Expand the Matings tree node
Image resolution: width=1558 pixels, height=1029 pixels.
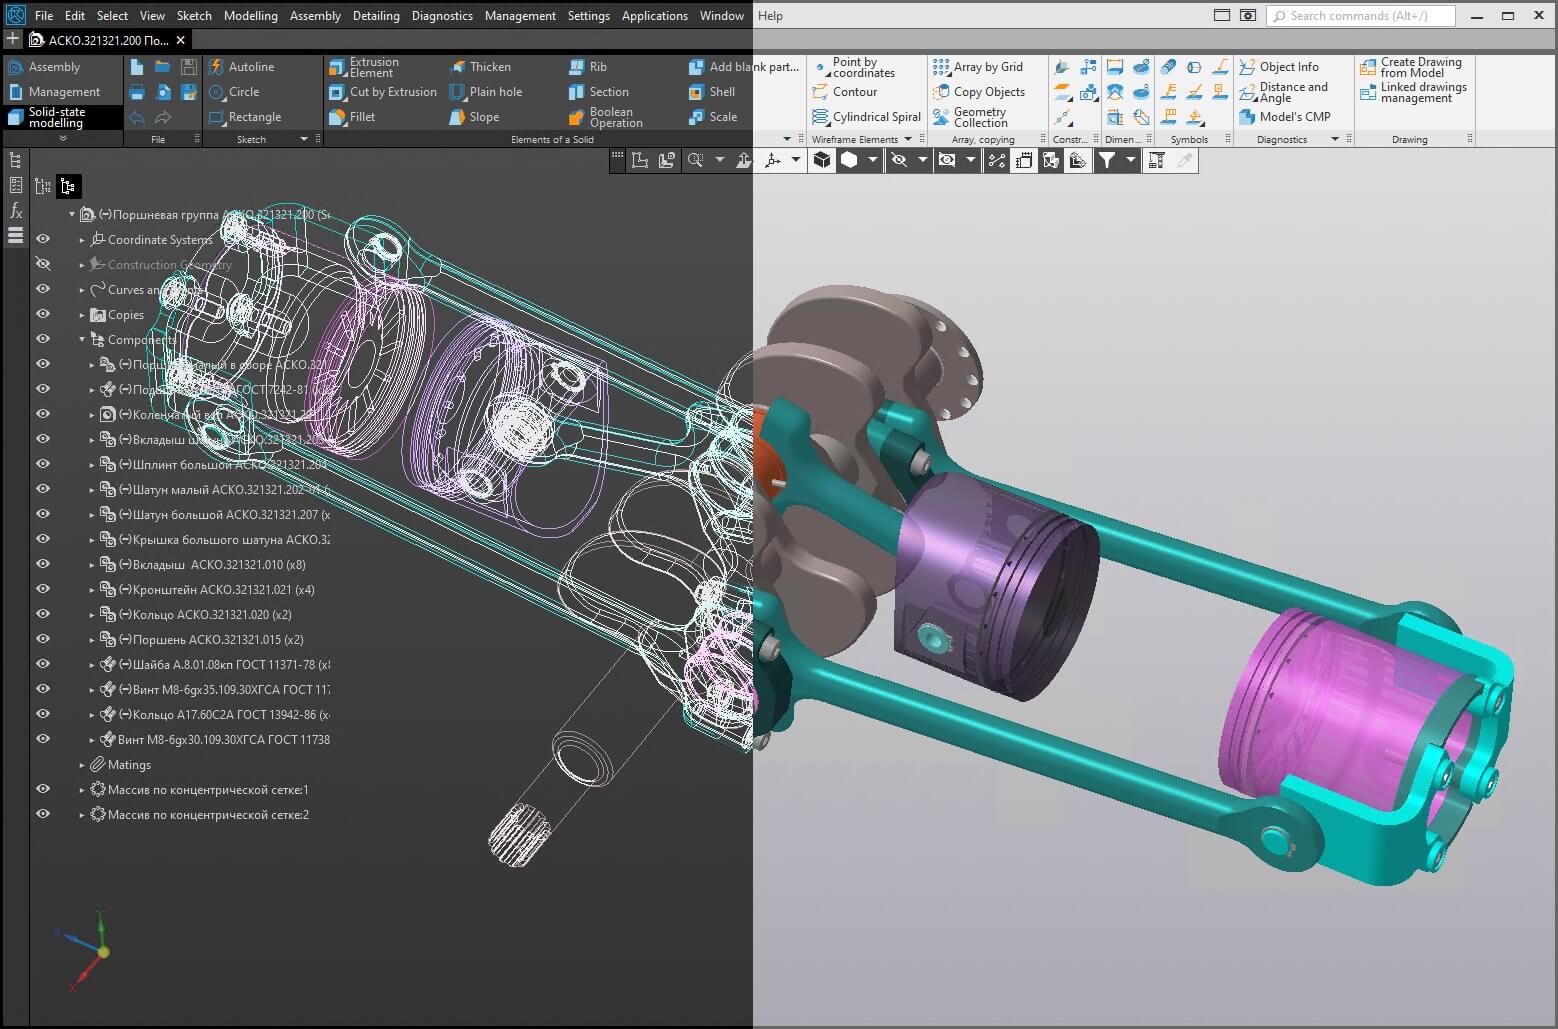tap(82, 765)
